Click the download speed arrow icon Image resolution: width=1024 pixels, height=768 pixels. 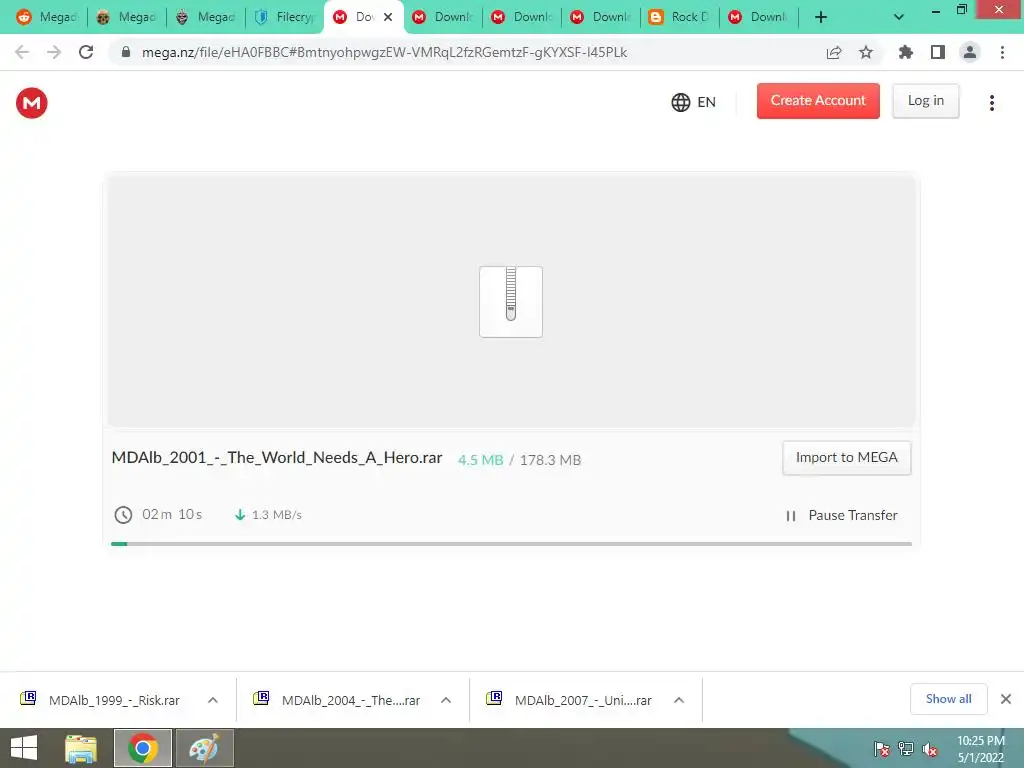point(240,515)
